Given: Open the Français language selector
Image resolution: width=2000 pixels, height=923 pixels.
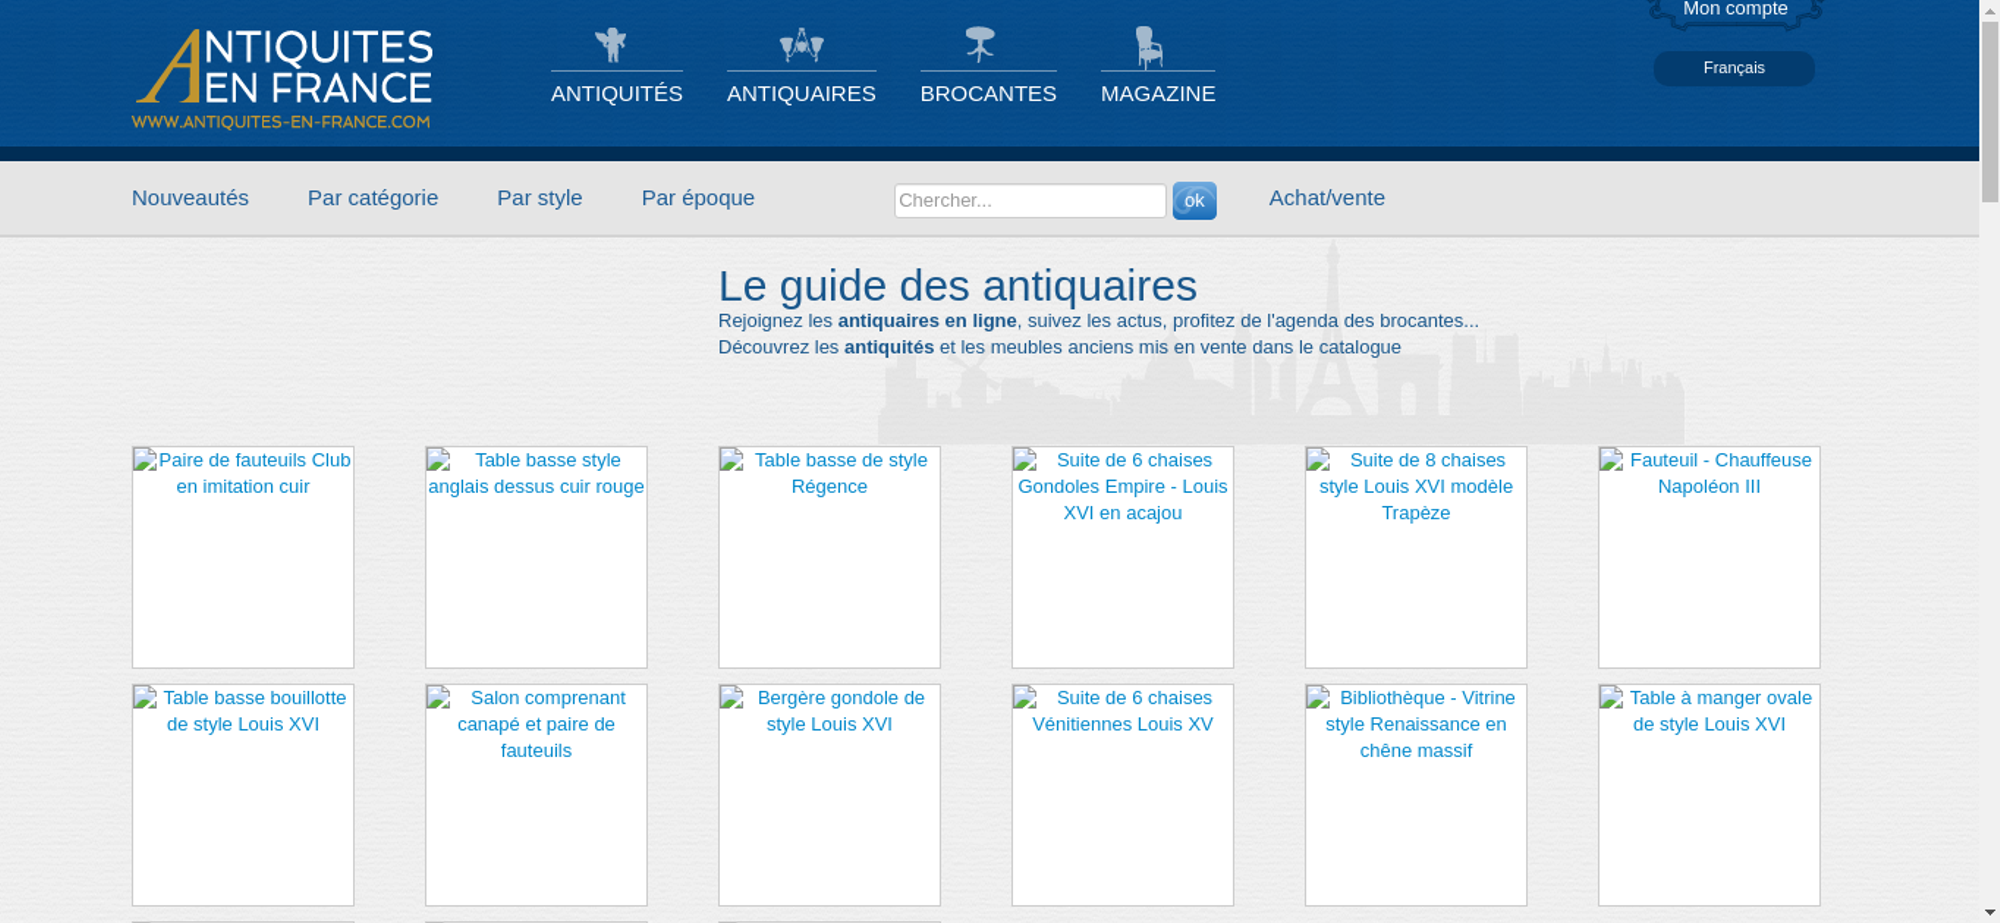Looking at the screenshot, I should 1733,68.
